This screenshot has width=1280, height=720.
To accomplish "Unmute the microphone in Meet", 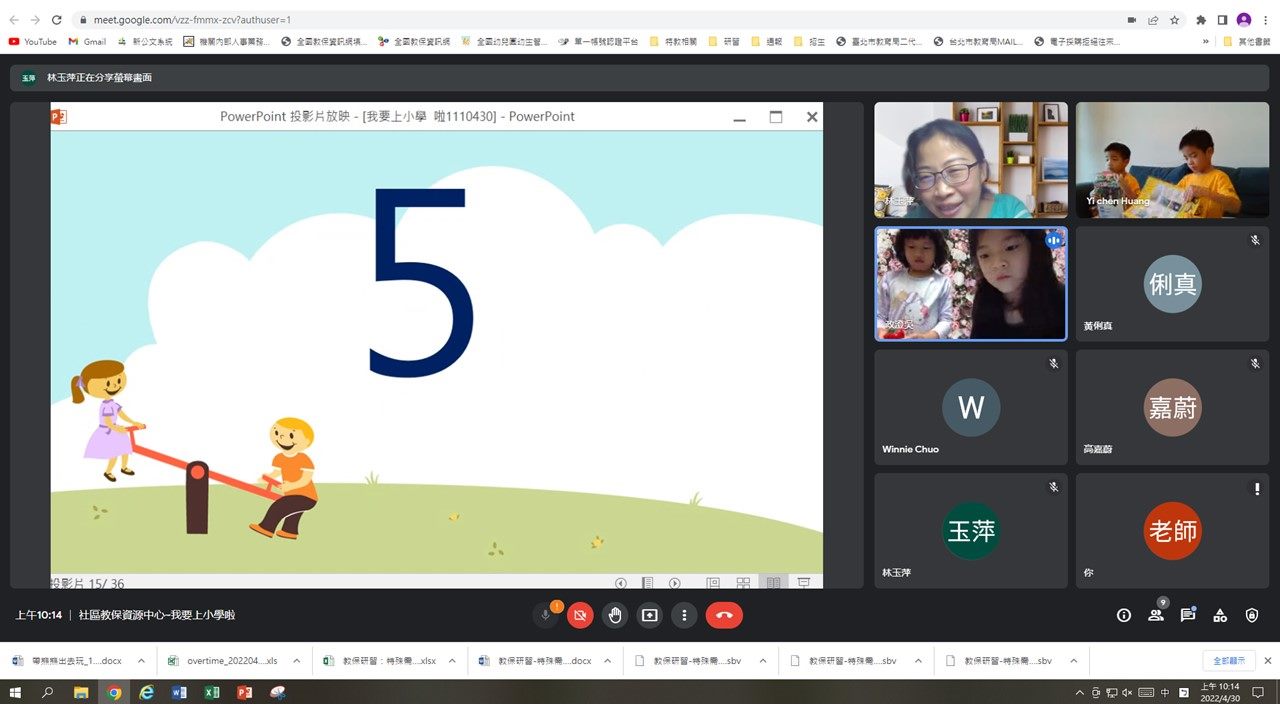I will (546, 616).
